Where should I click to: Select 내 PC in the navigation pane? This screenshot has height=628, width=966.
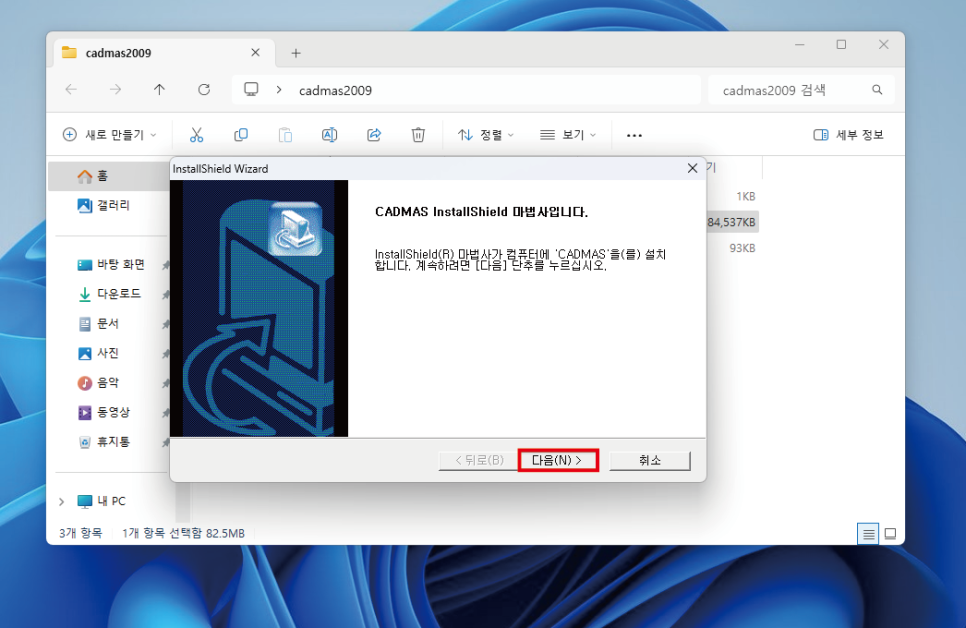pyautogui.click(x=102, y=501)
